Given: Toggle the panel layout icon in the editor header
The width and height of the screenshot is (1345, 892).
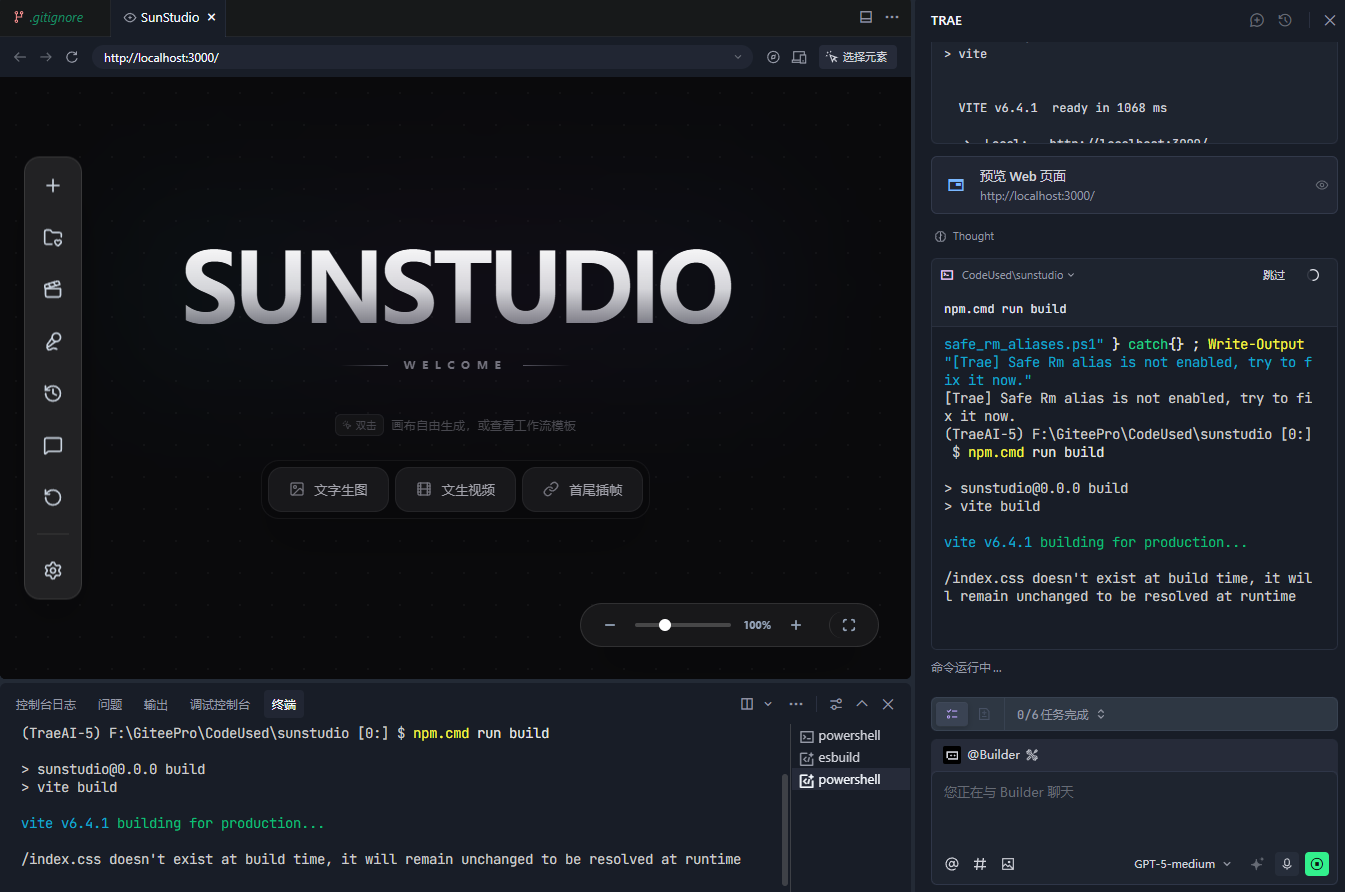Looking at the screenshot, I should coord(866,17).
